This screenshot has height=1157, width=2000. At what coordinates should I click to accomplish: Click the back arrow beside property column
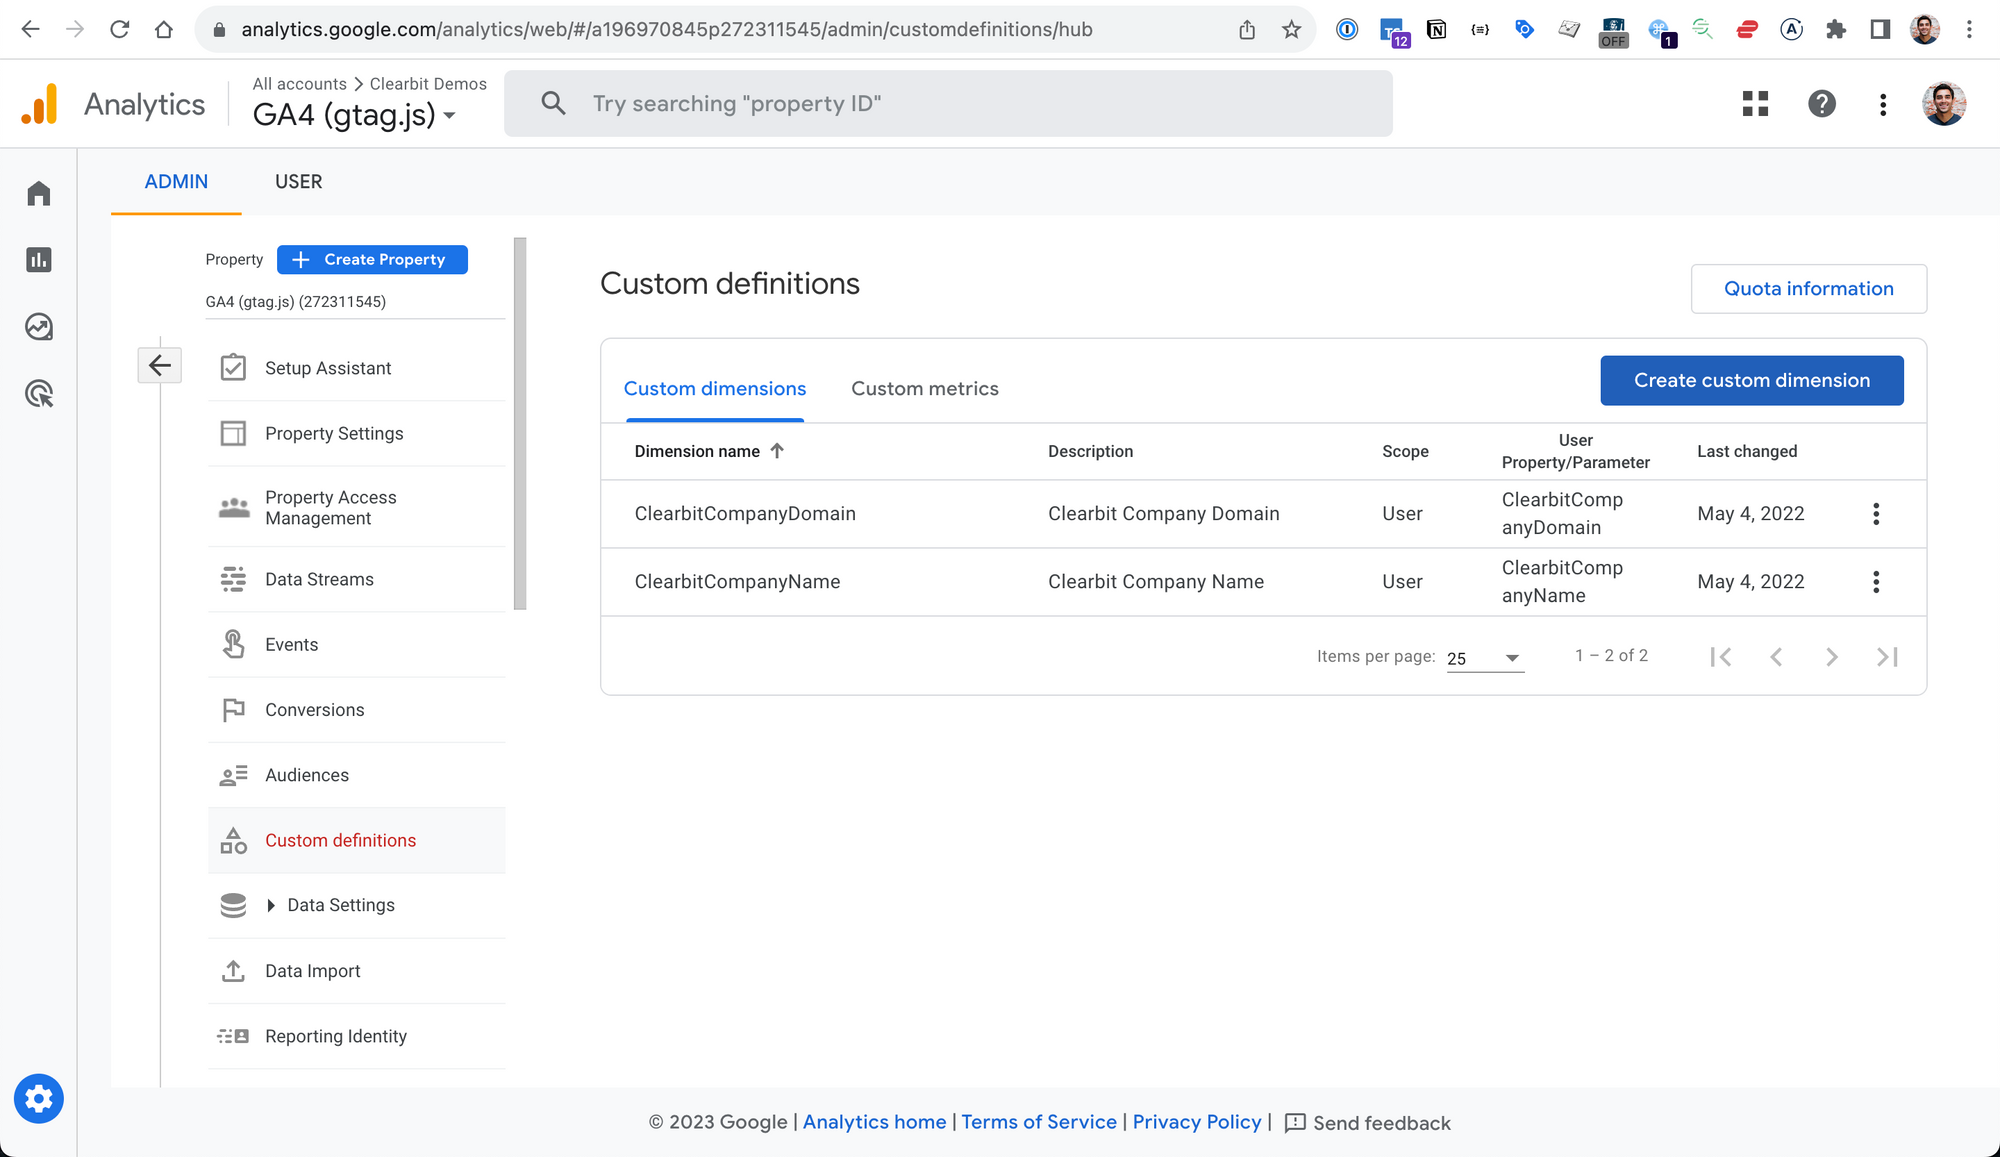pos(160,365)
